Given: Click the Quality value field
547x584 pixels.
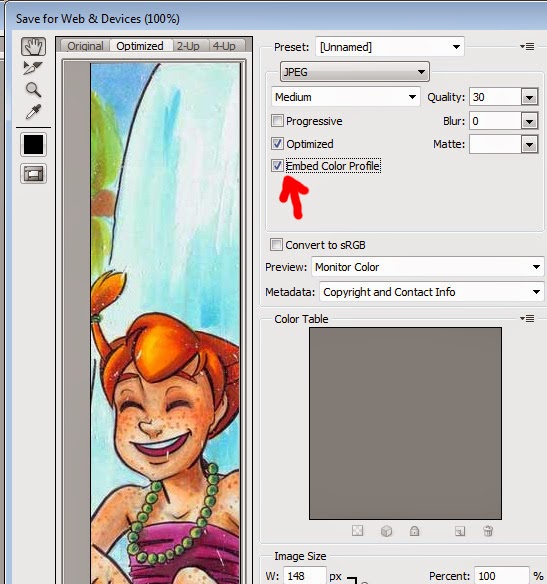Looking at the screenshot, I should click(496, 97).
